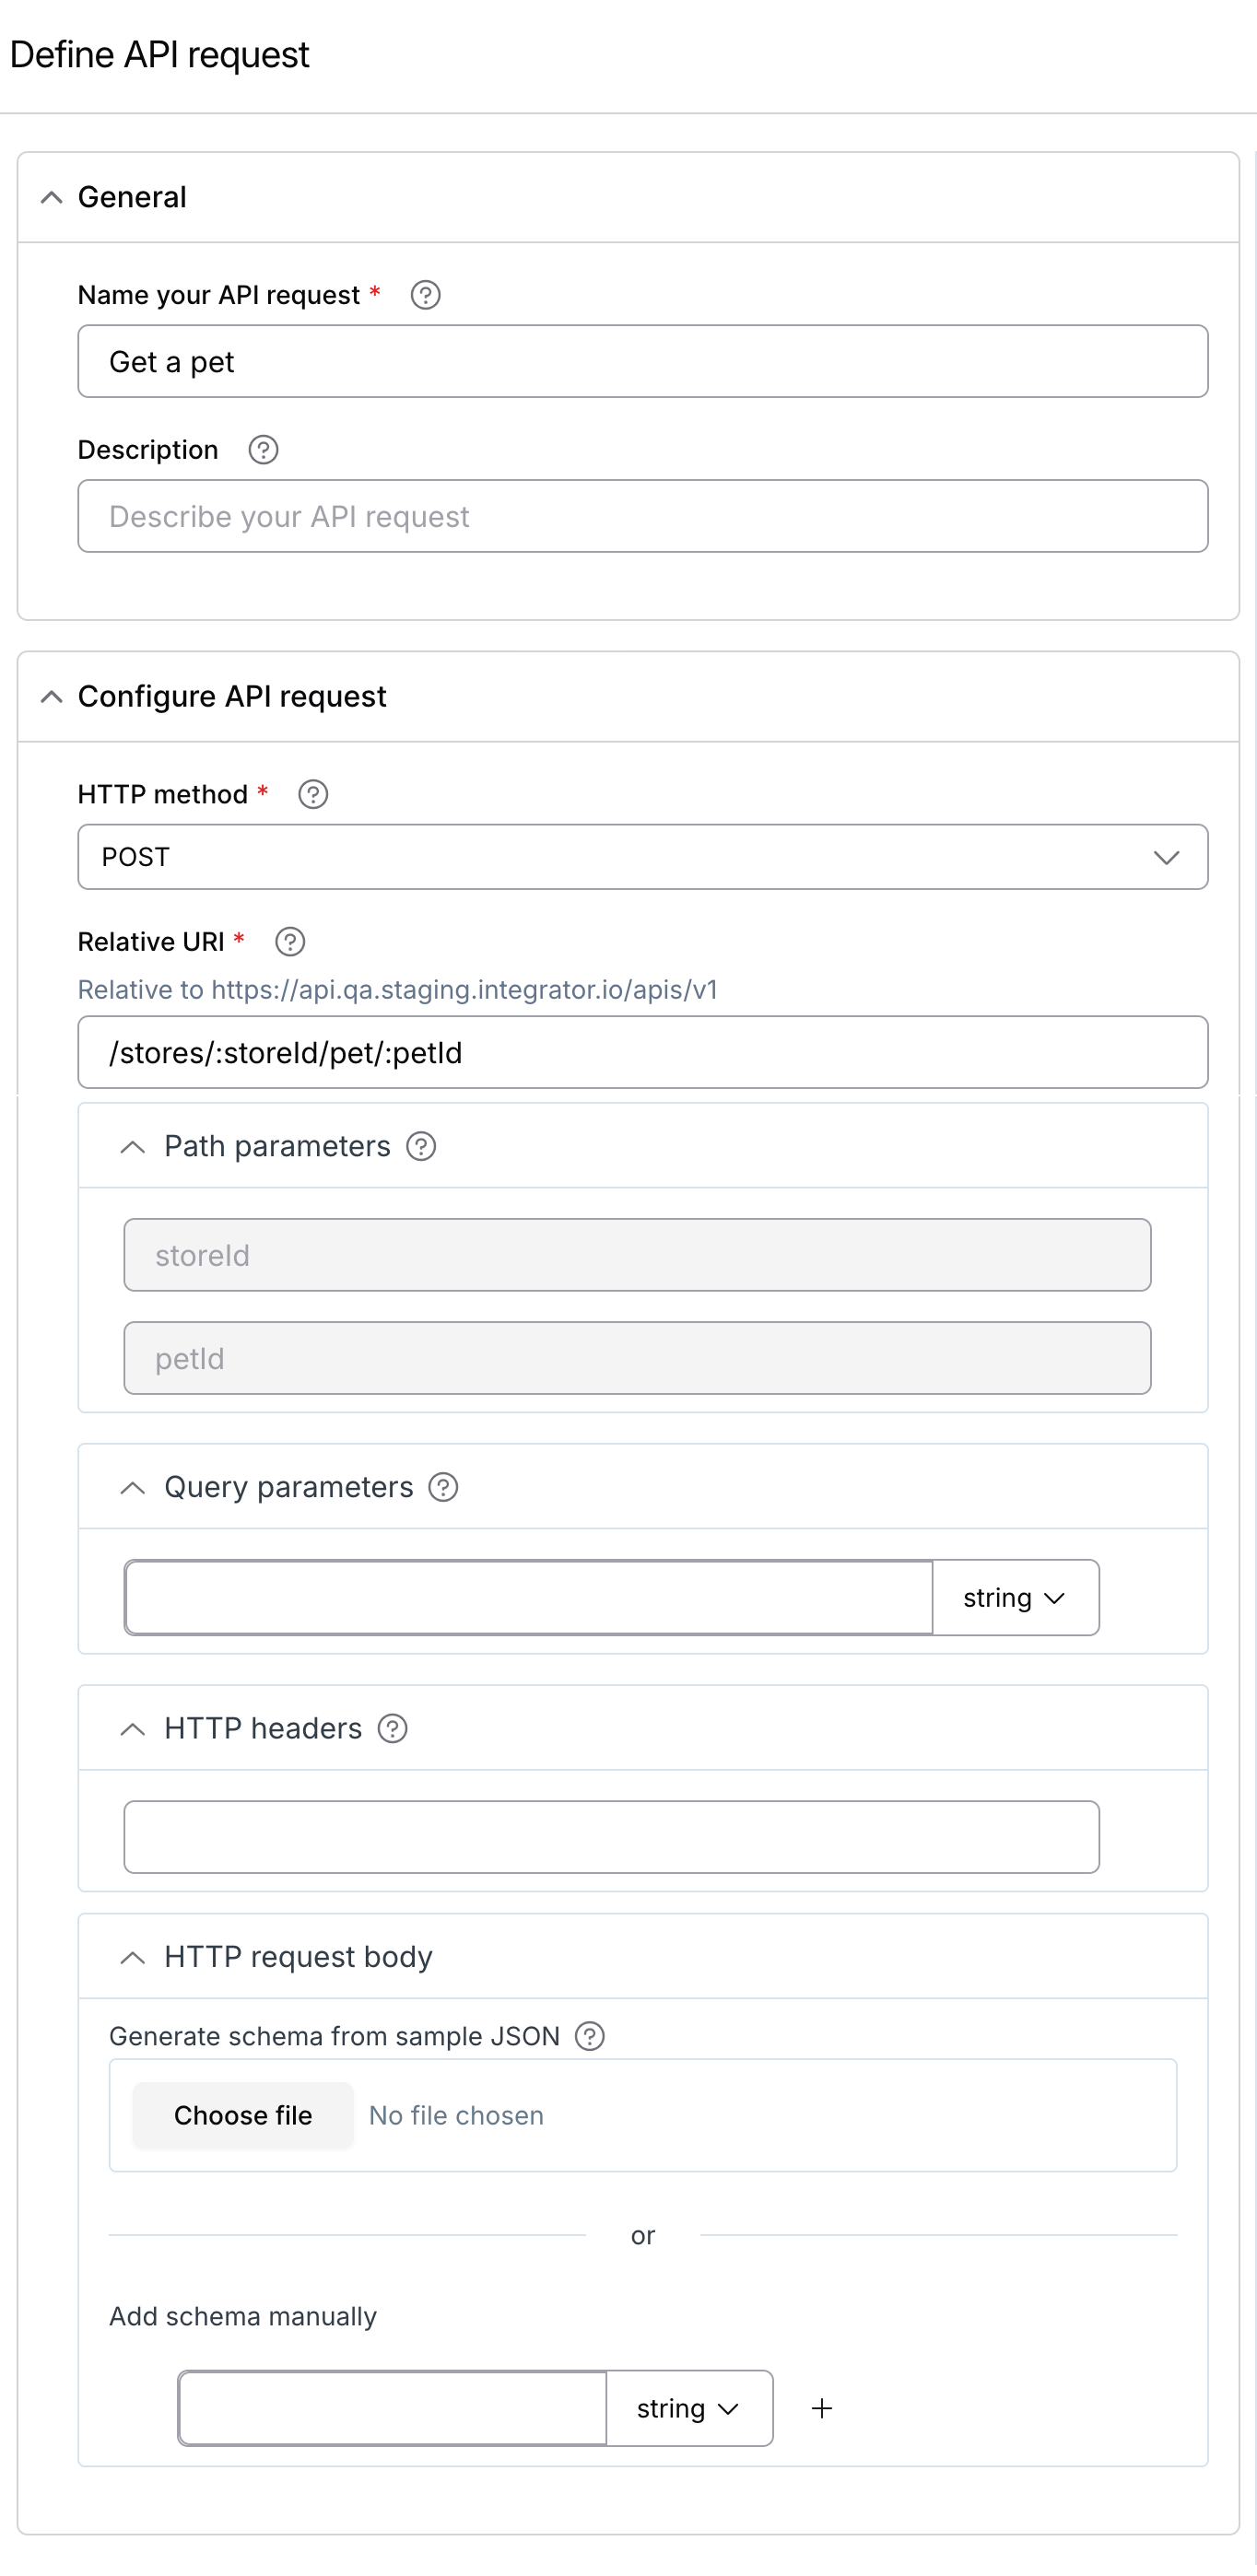Click help icon for Generate schema from sample JSON

(590, 2036)
